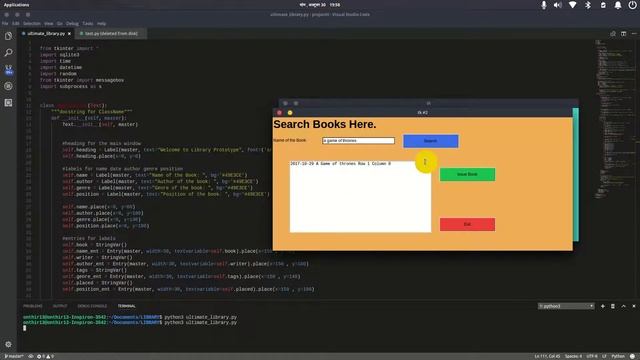The image size is (640, 360).
Task: Click the microphone icon in system tray
Action: click(x=543, y=5)
